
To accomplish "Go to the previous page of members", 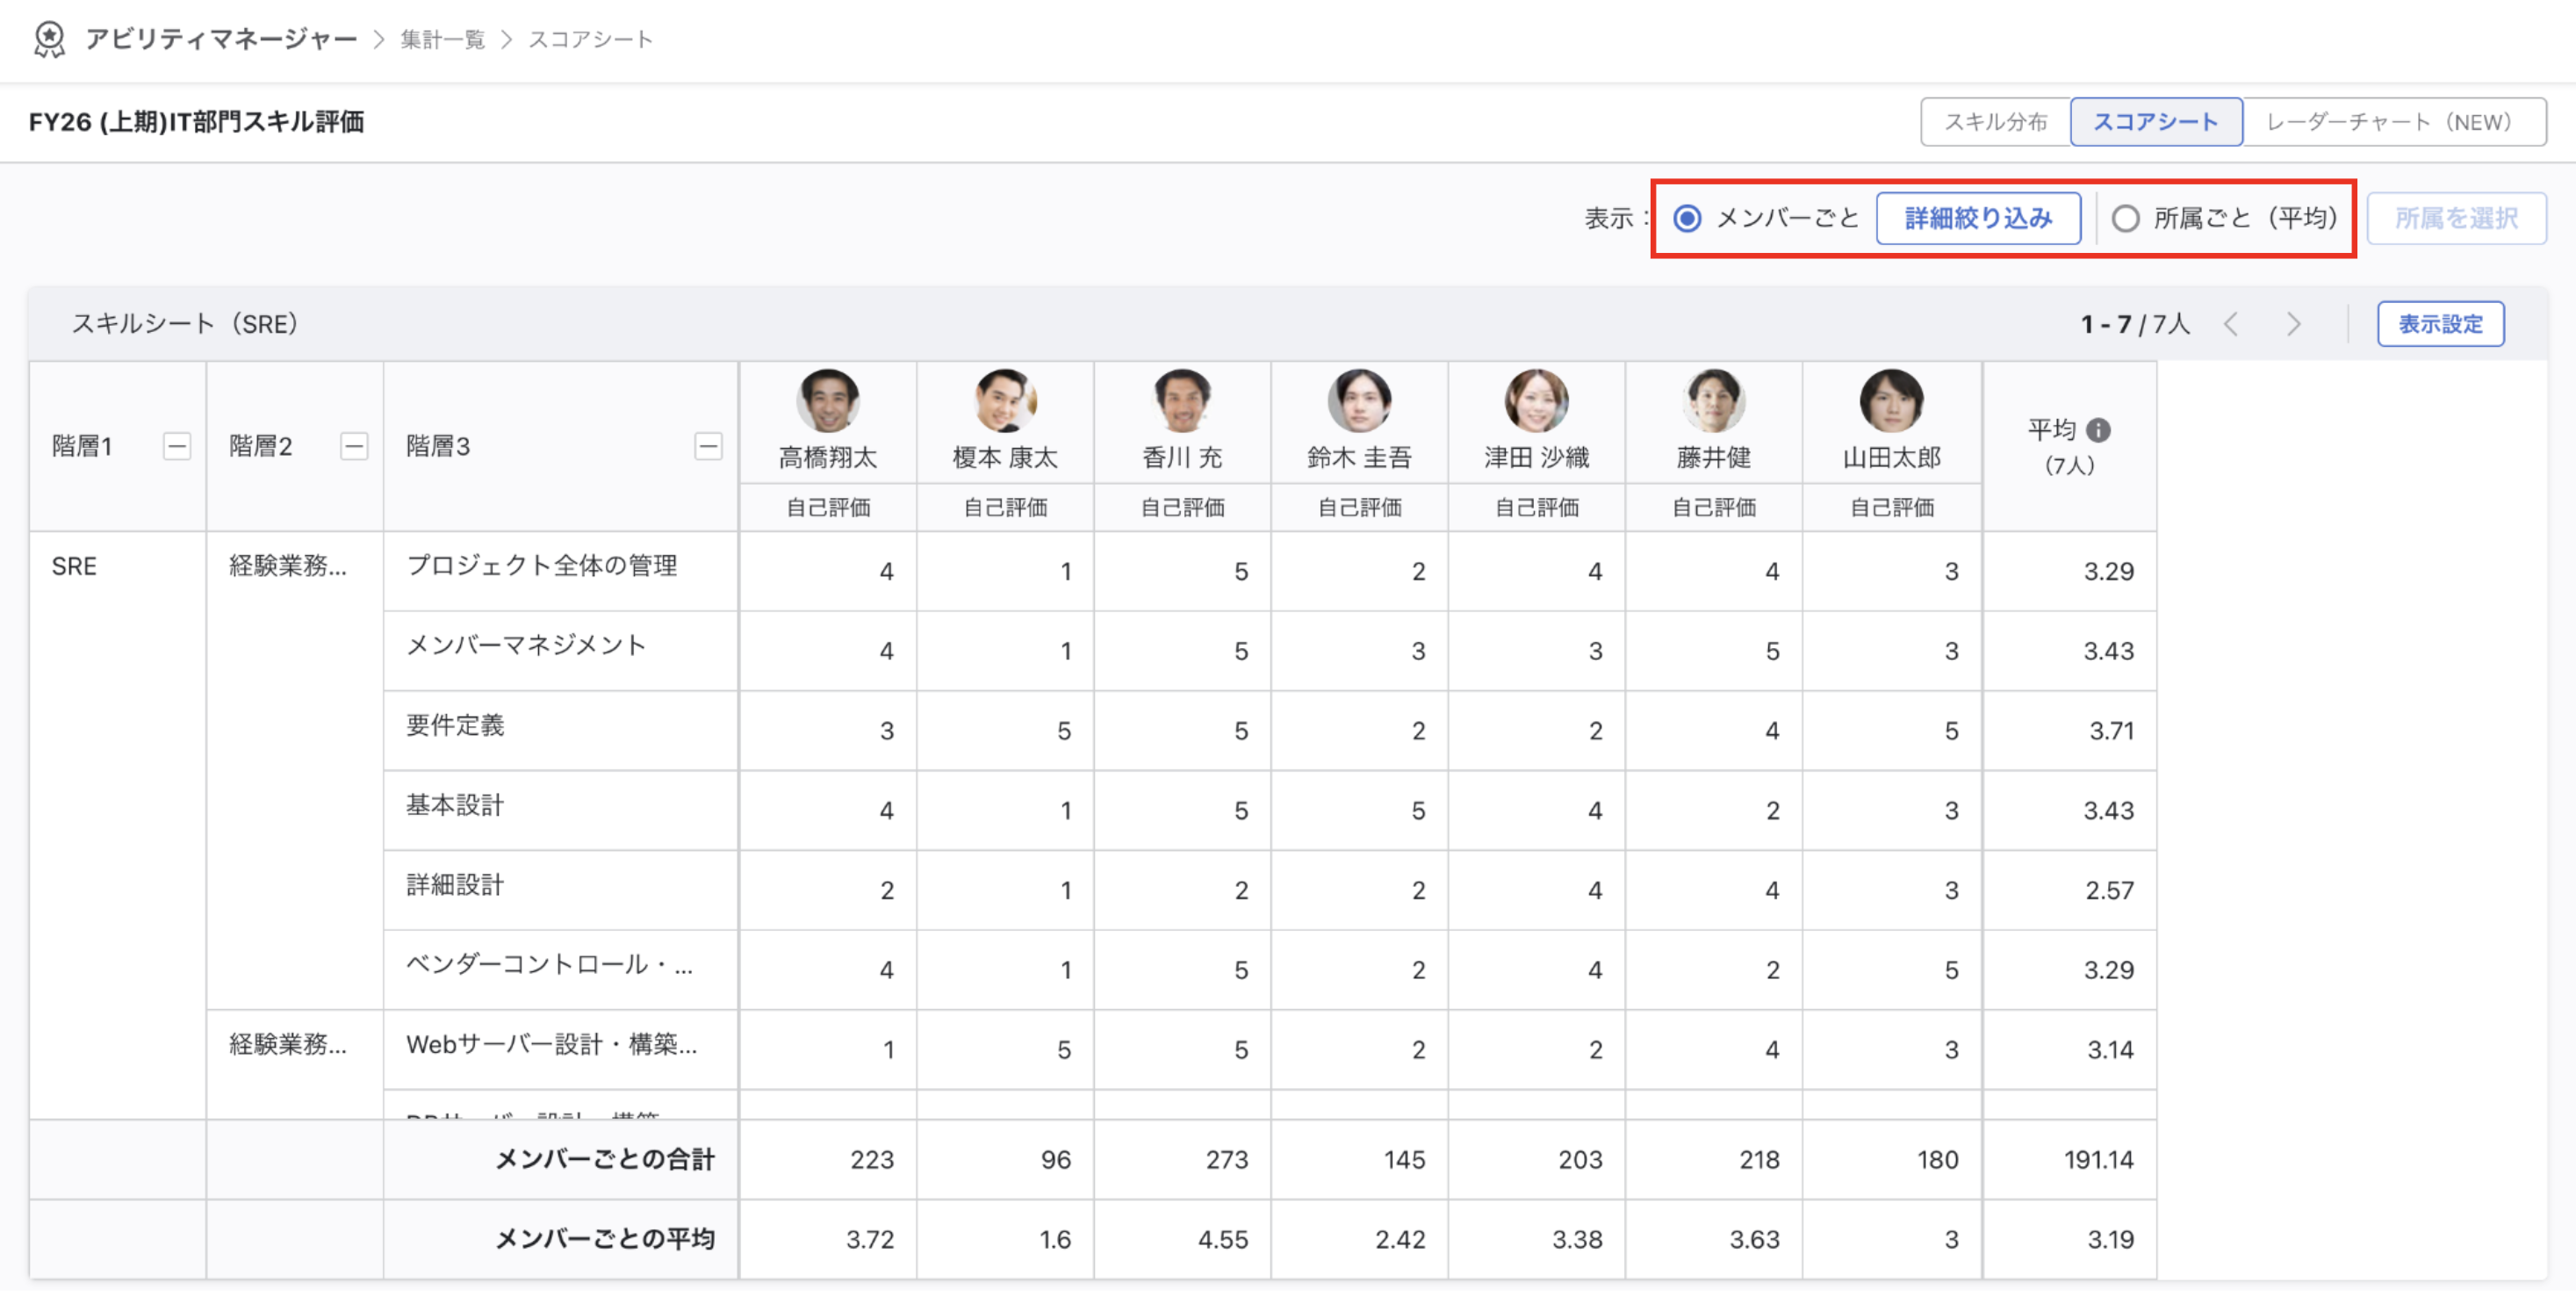I will tap(2230, 324).
